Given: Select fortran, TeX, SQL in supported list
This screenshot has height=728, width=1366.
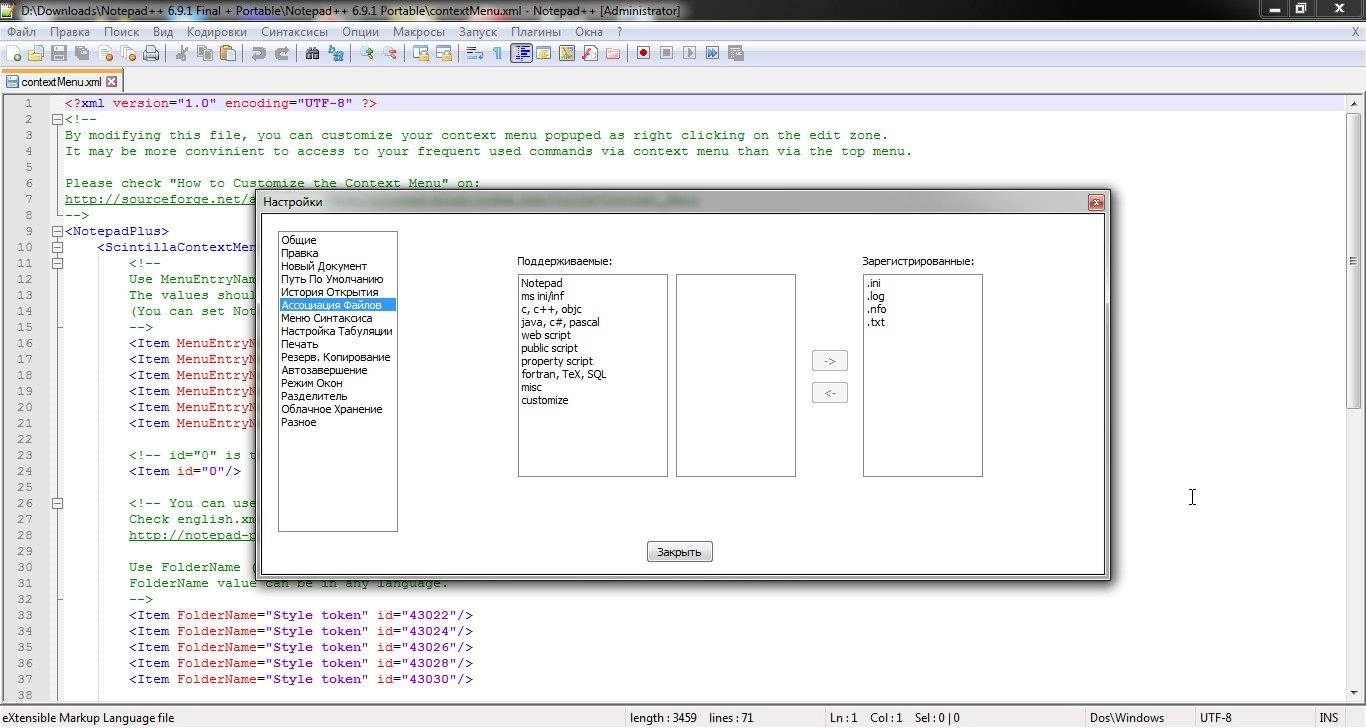Looking at the screenshot, I should coord(592,374).
